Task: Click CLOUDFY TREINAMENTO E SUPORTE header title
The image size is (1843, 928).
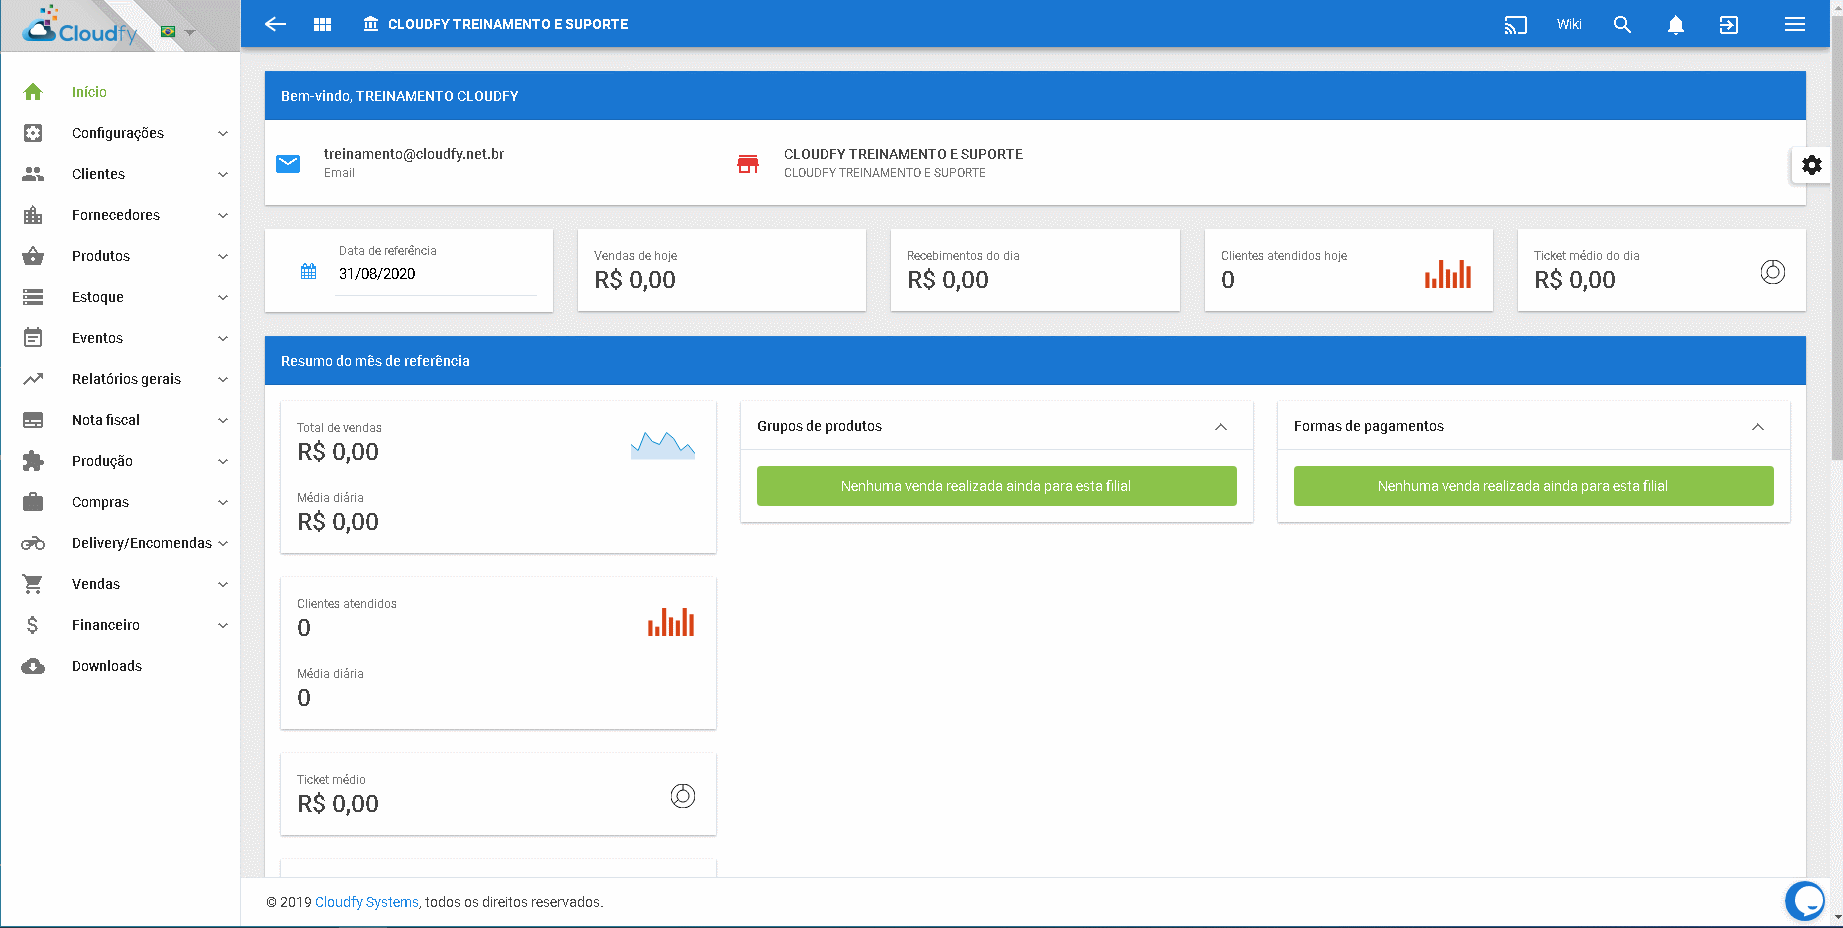Action: (508, 24)
